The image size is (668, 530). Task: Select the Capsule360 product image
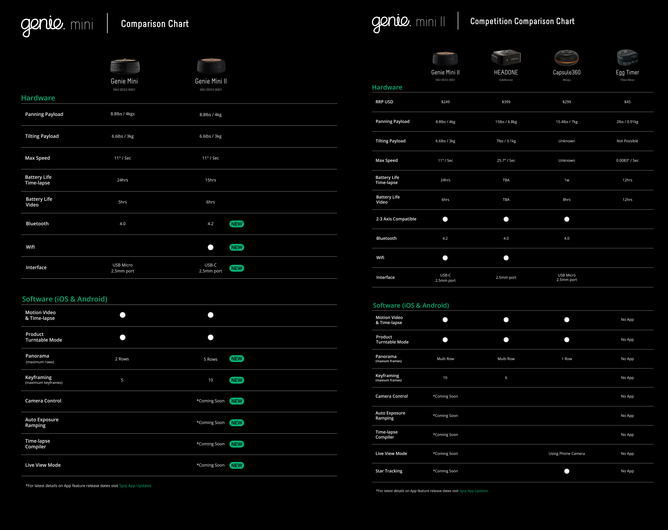(x=566, y=58)
